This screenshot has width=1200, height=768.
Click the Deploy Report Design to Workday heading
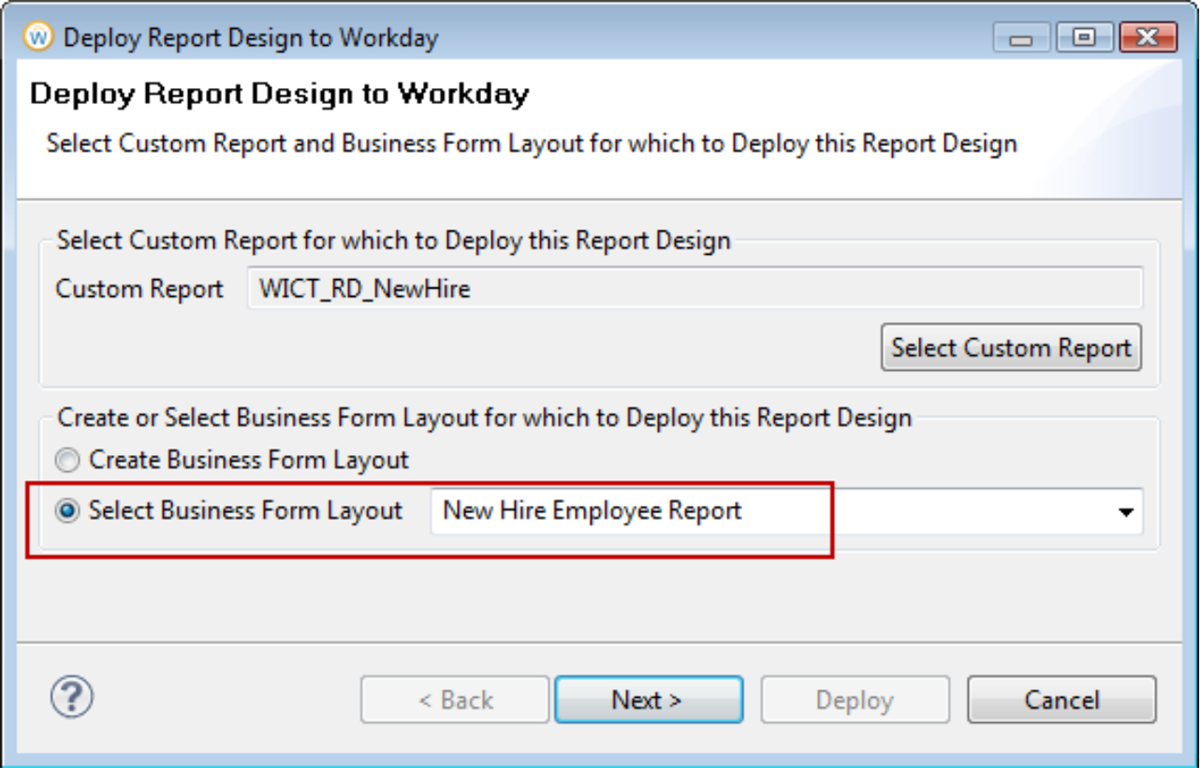[280, 94]
